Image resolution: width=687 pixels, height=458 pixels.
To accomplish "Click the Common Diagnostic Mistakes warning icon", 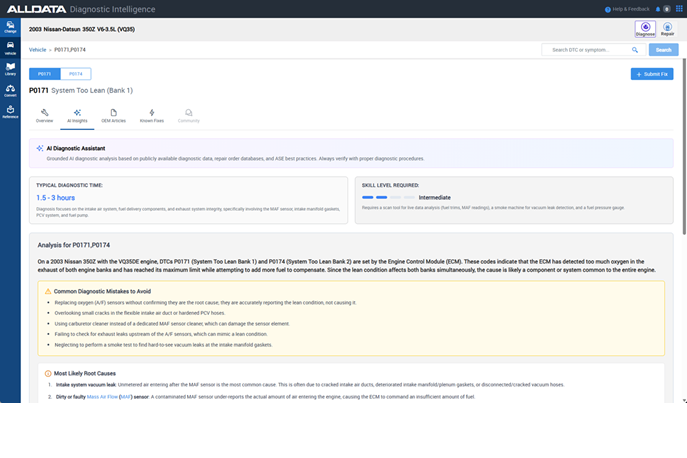I will point(48,291).
